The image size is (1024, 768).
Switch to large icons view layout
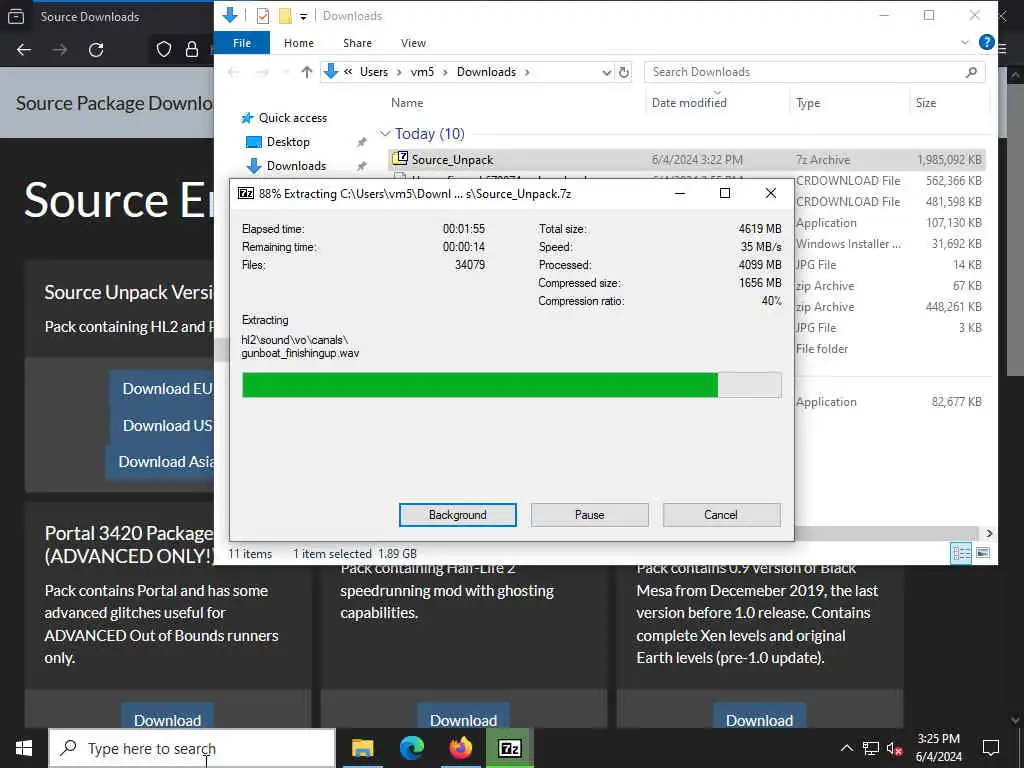click(x=982, y=553)
